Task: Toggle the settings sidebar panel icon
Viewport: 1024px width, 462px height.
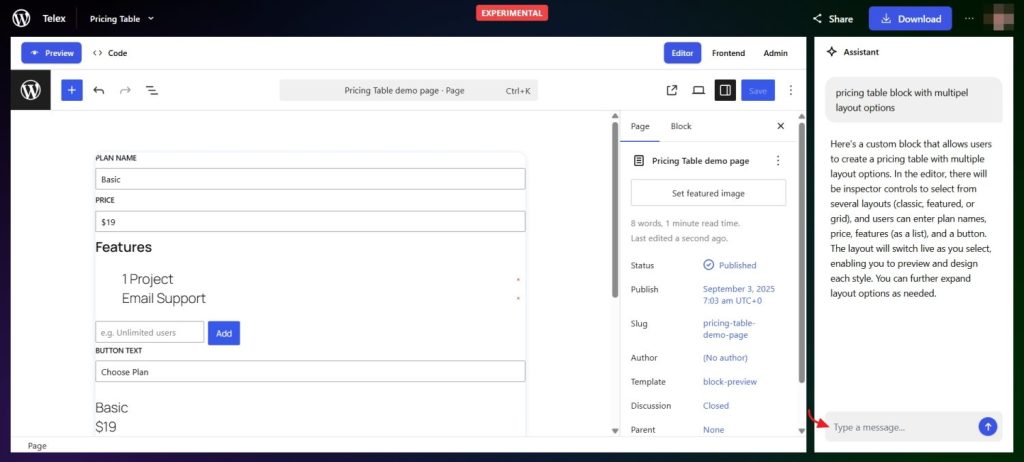Action: coord(725,90)
